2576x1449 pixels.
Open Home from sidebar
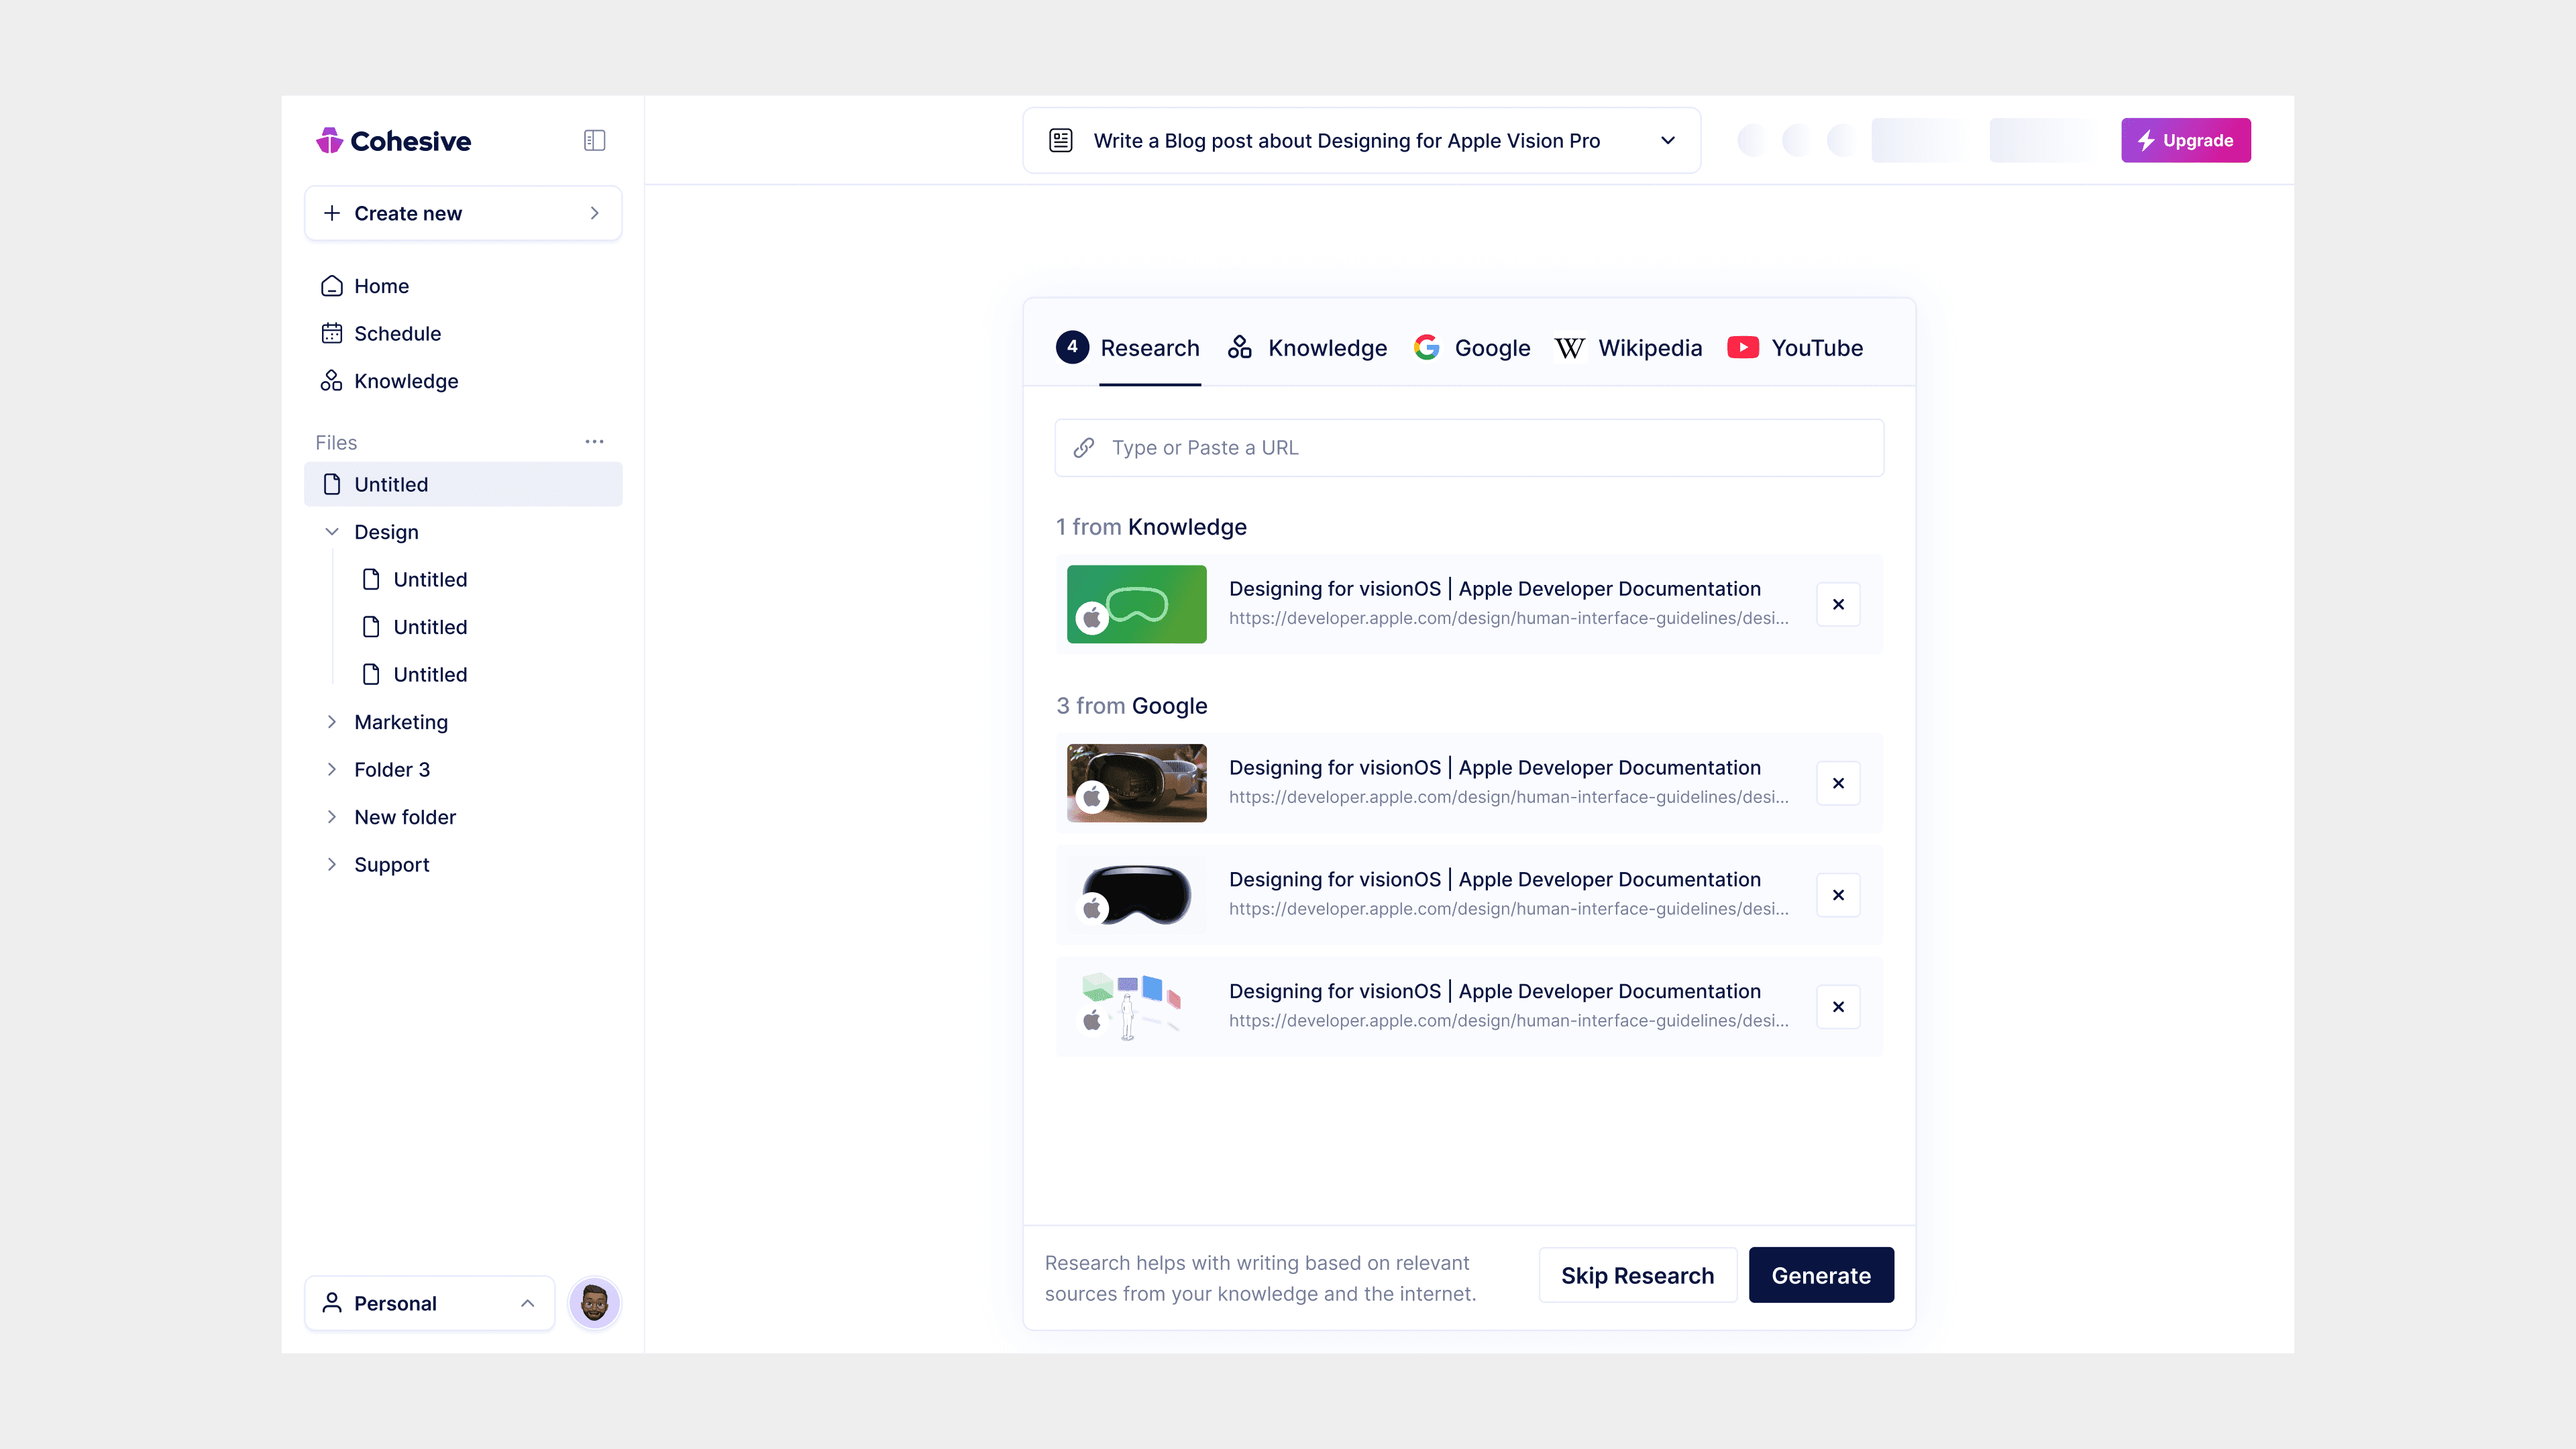tap(381, 286)
